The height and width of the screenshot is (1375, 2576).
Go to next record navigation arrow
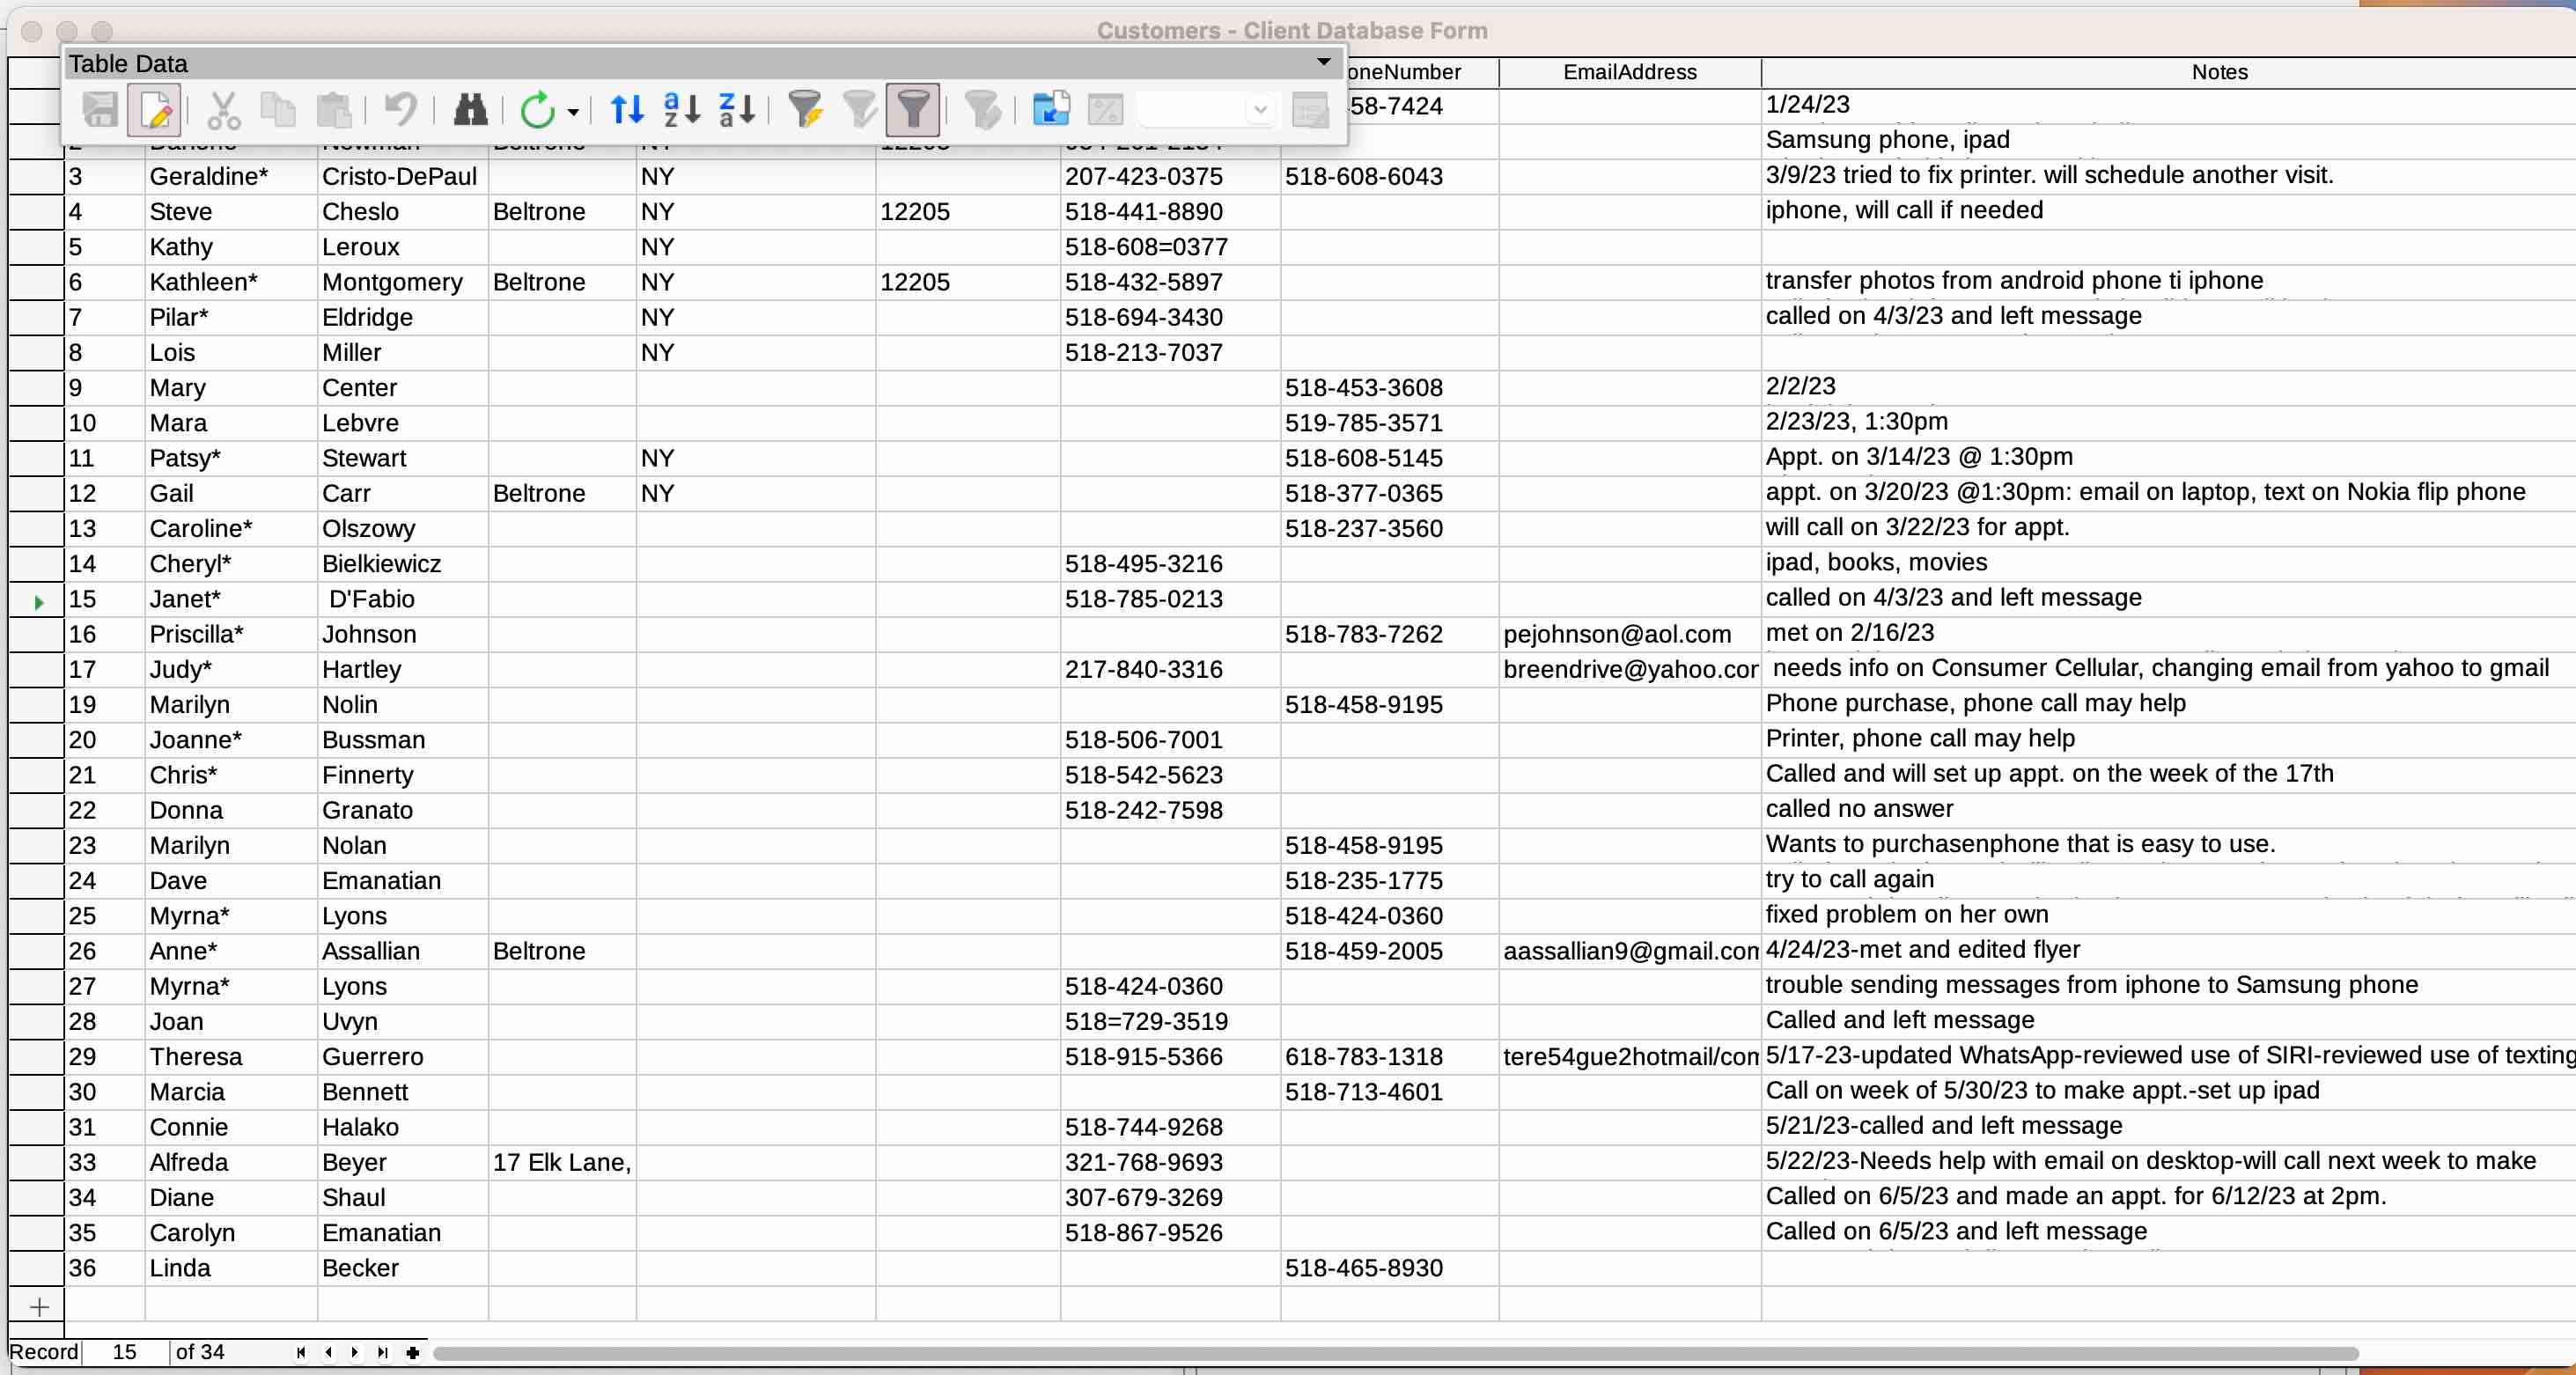pos(355,1352)
